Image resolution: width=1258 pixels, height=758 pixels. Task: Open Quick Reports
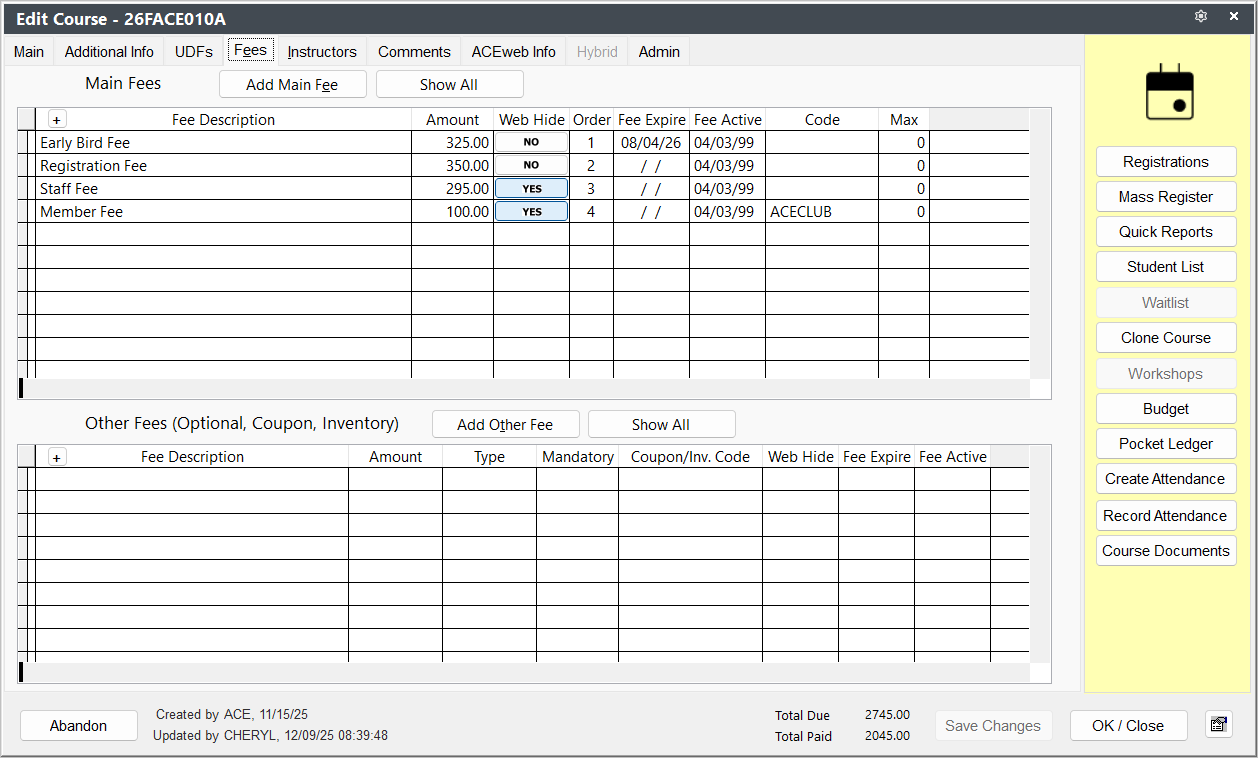1166,232
